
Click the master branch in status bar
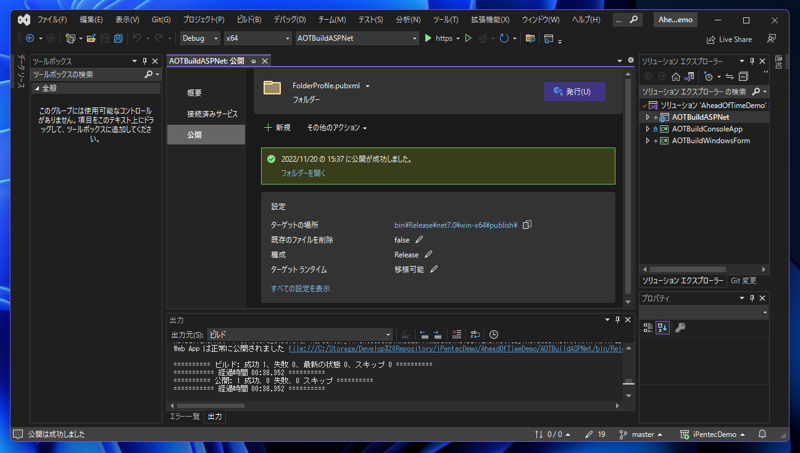[x=641, y=434]
